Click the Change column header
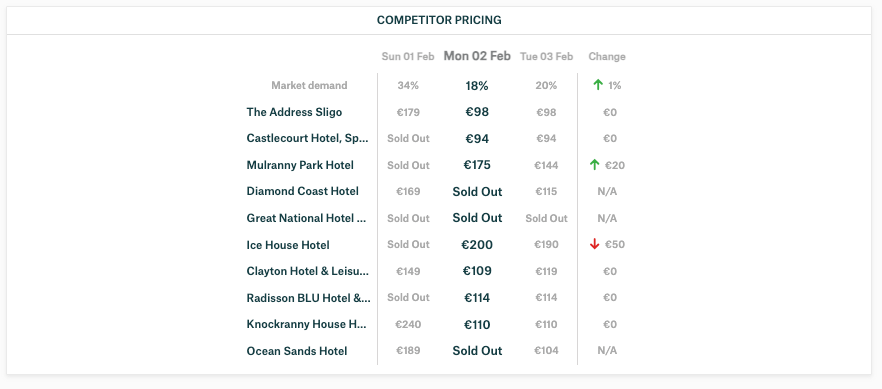This screenshot has height=389, width=882. [x=607, y=56]
